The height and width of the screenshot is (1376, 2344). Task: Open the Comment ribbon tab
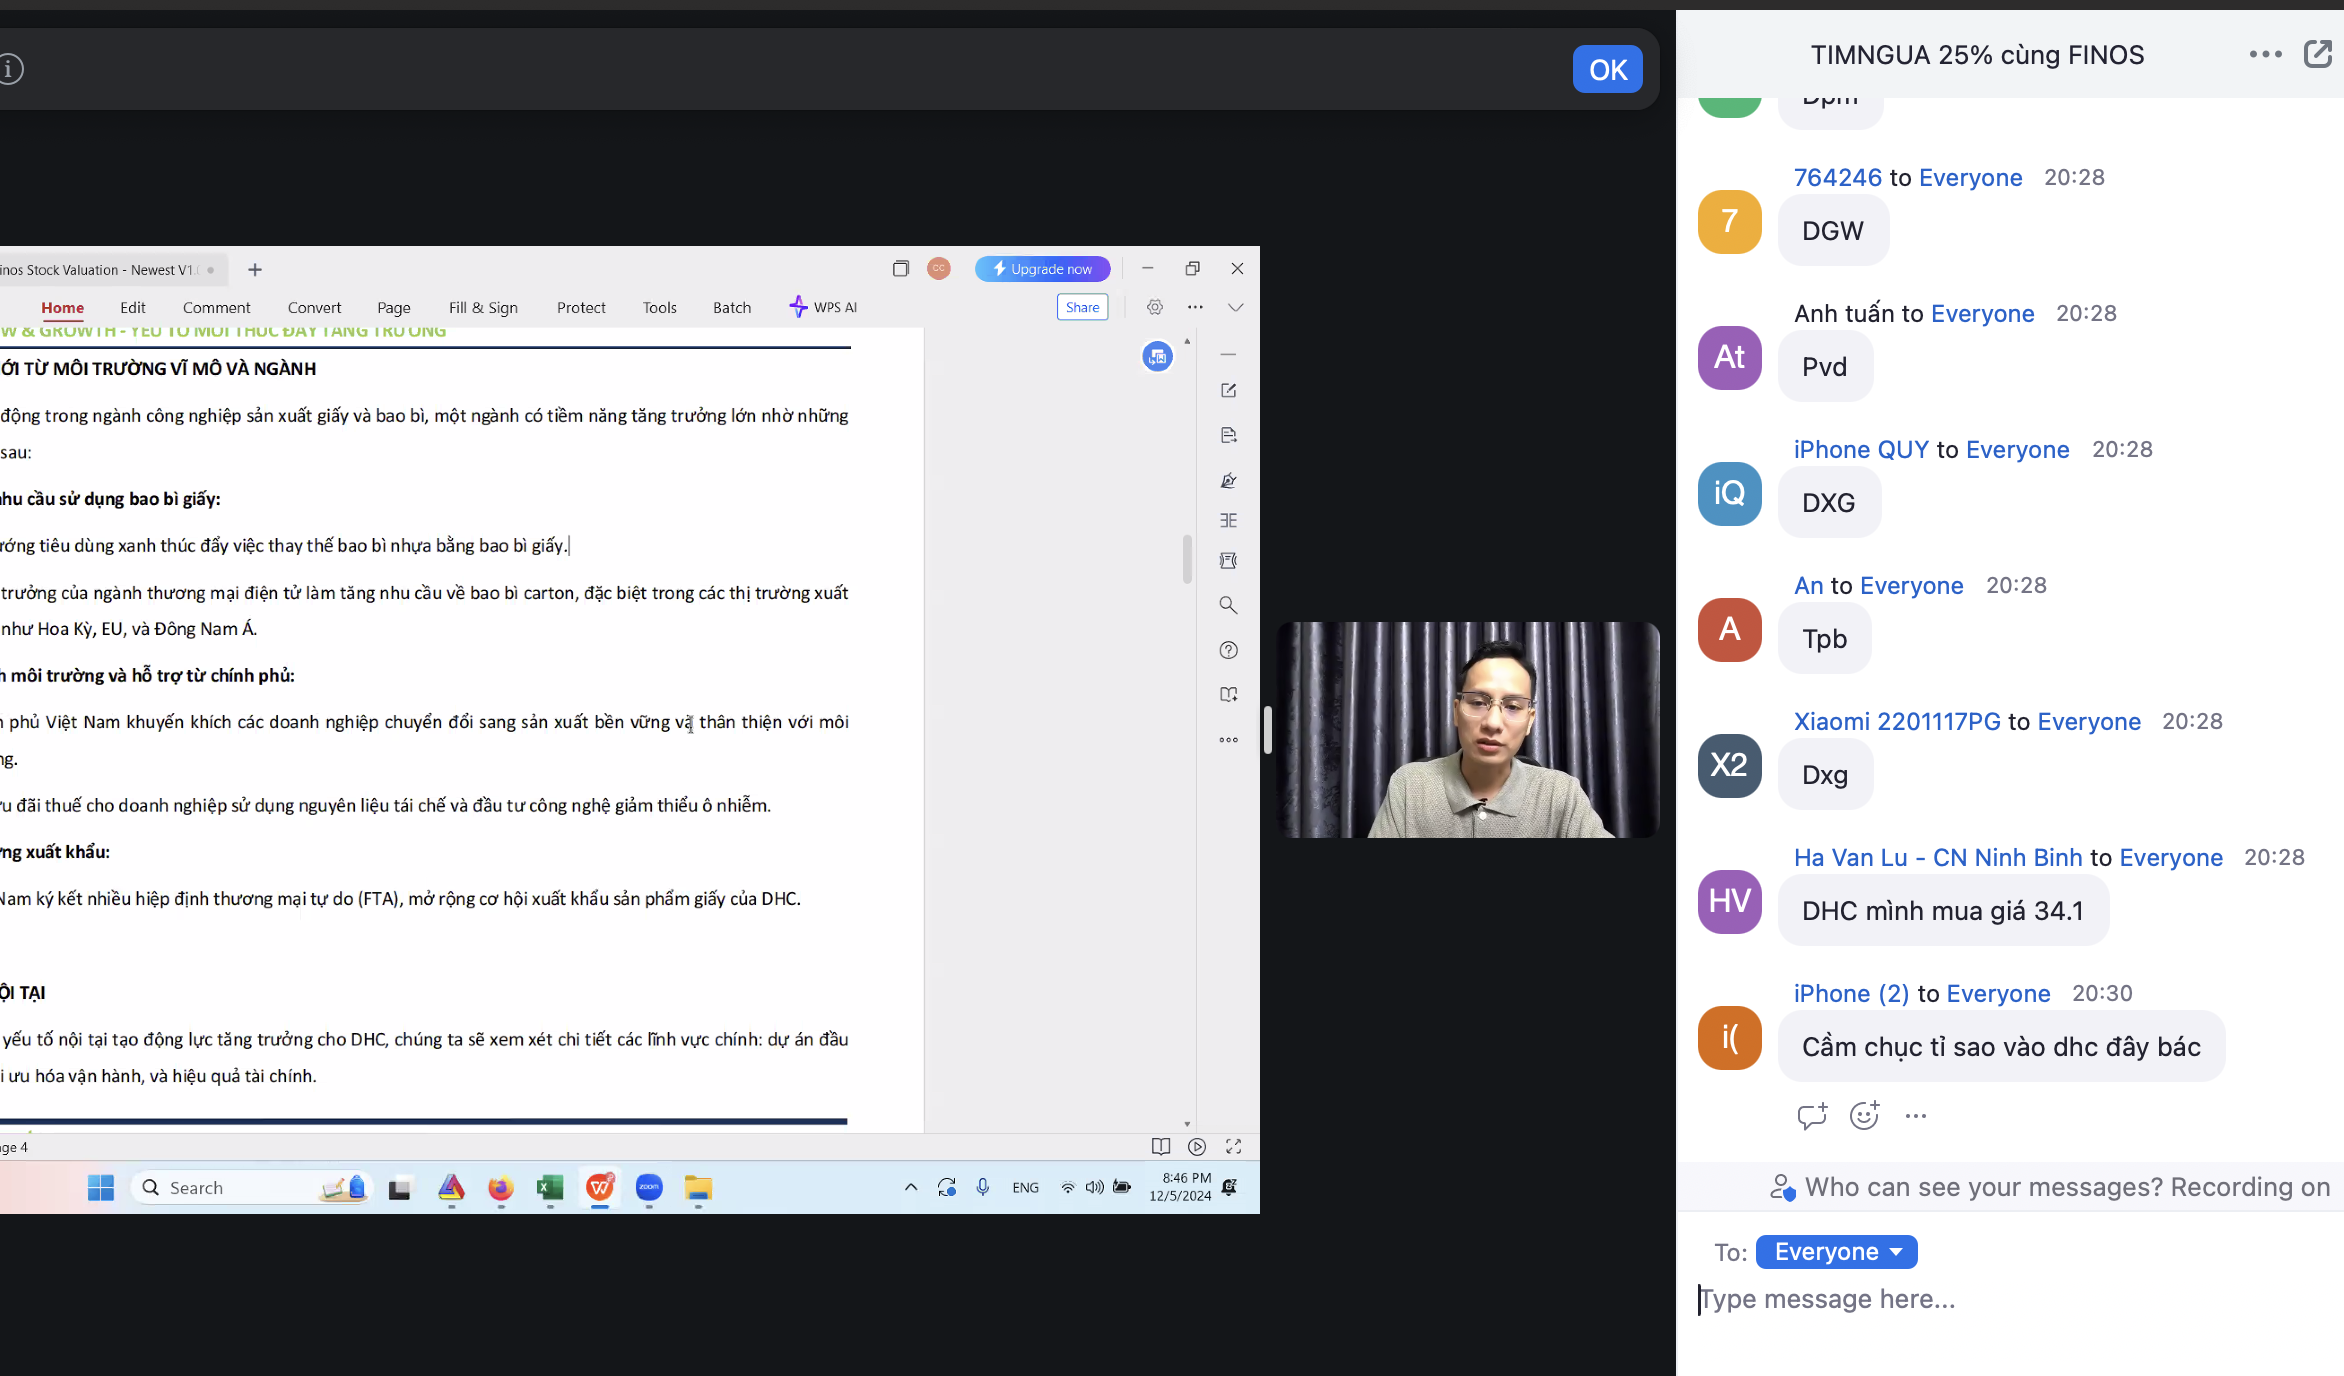(x=216, y=308)
